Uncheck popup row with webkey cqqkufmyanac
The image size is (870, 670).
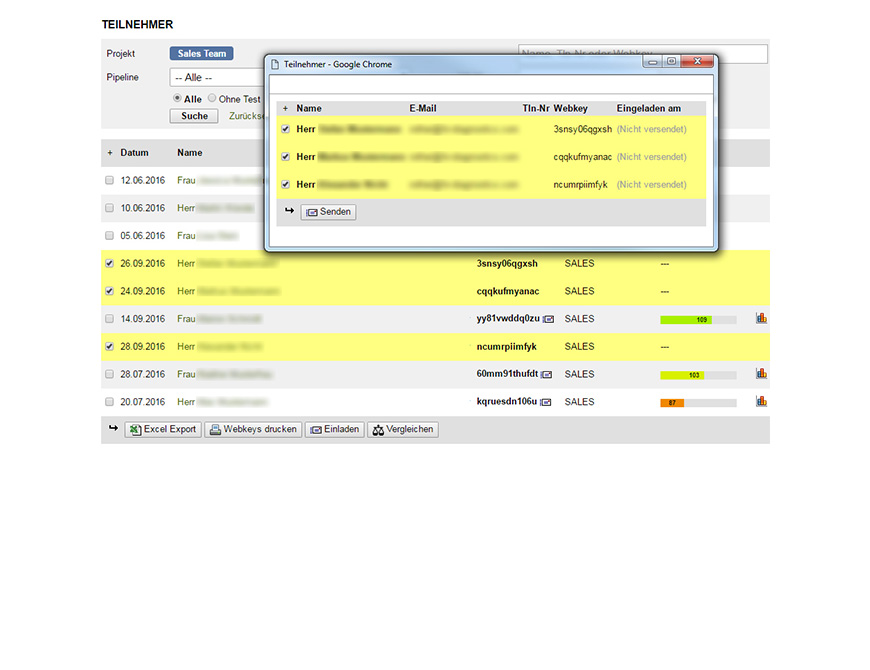pos(286,157)
